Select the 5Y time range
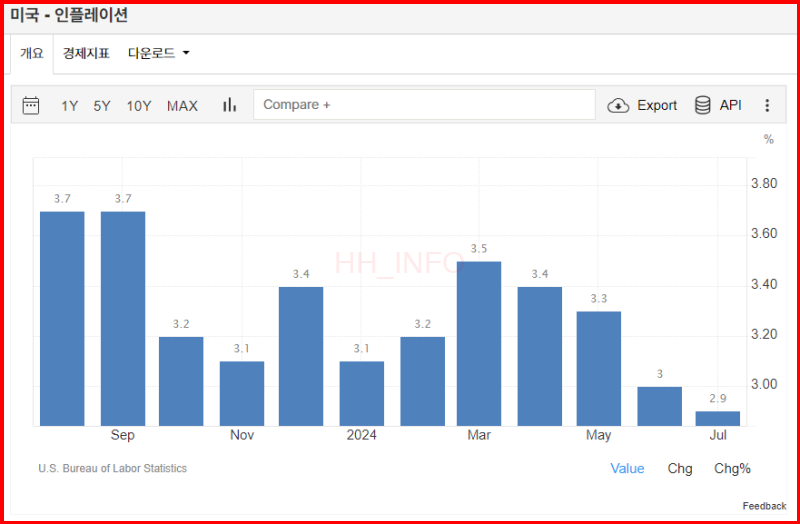The width and height of the screenshot is (800, 524). coord(102,106)
